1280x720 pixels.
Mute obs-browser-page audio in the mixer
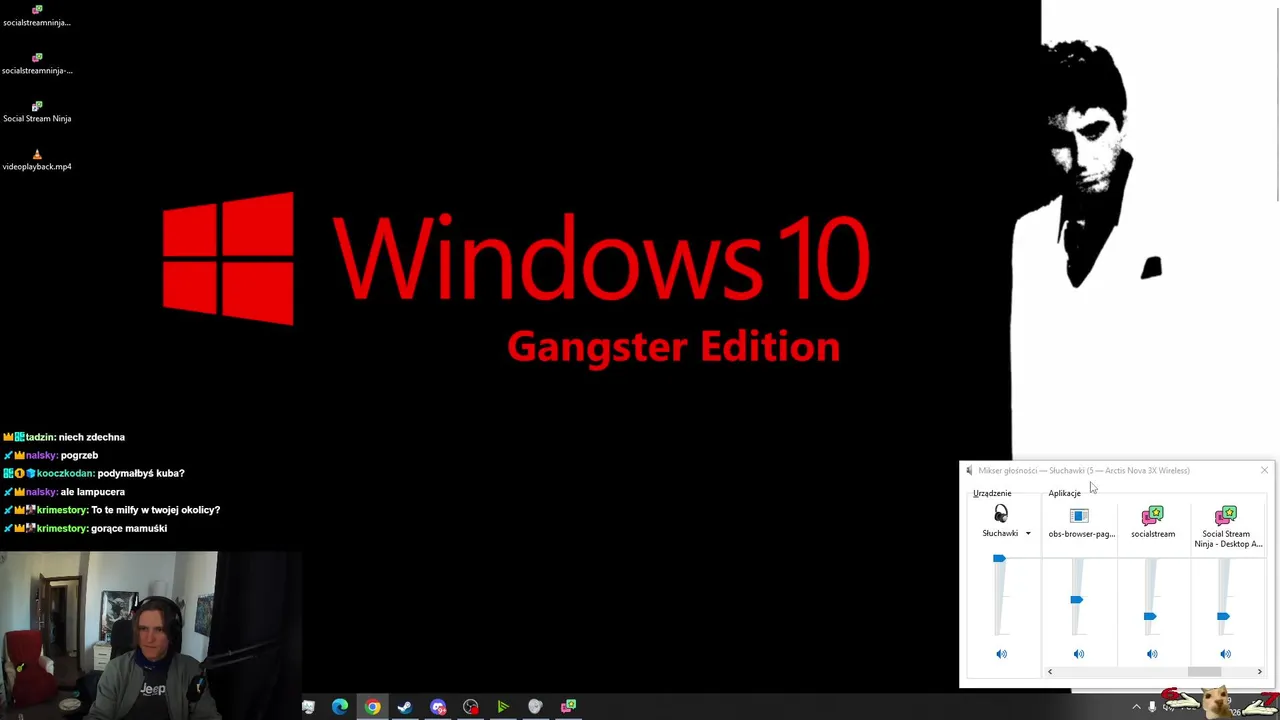coord(1078,654)
